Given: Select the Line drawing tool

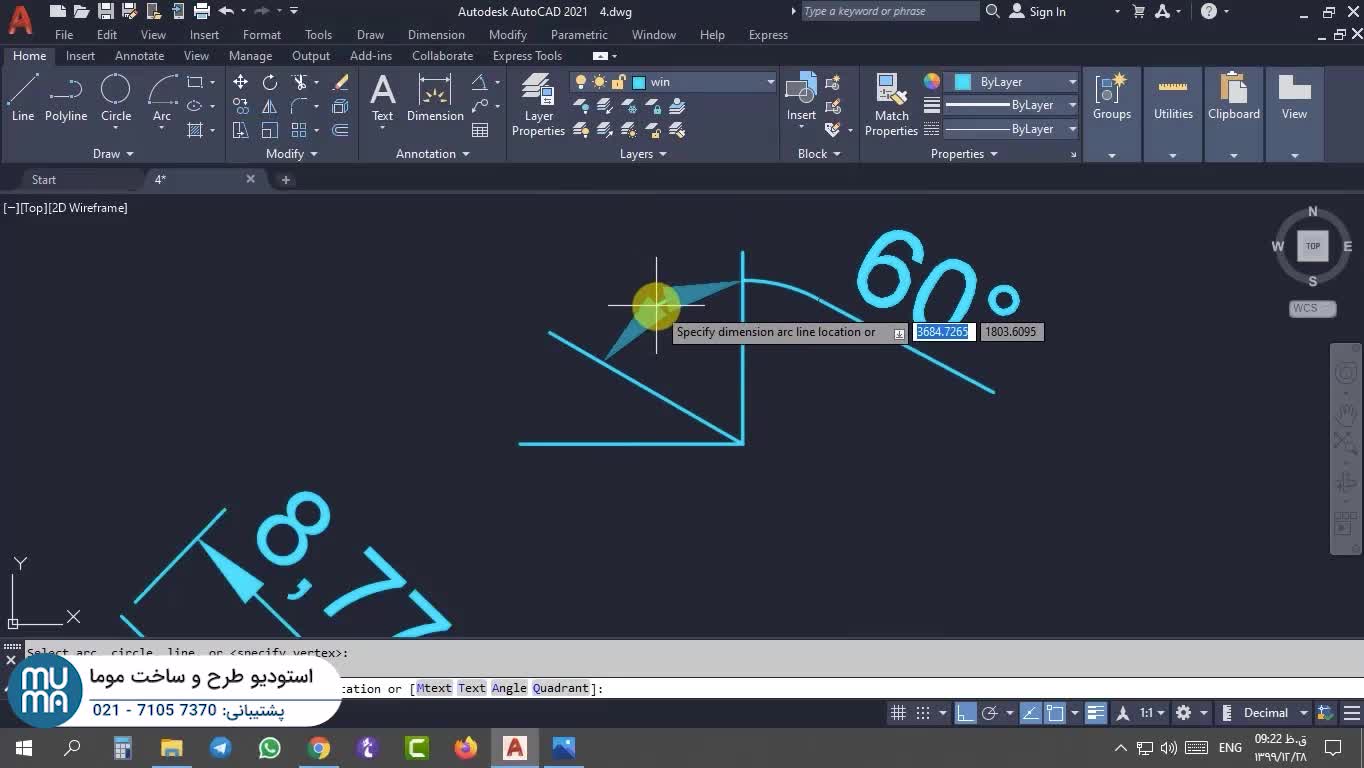Looking at the screenshot, I should [23, 97].
